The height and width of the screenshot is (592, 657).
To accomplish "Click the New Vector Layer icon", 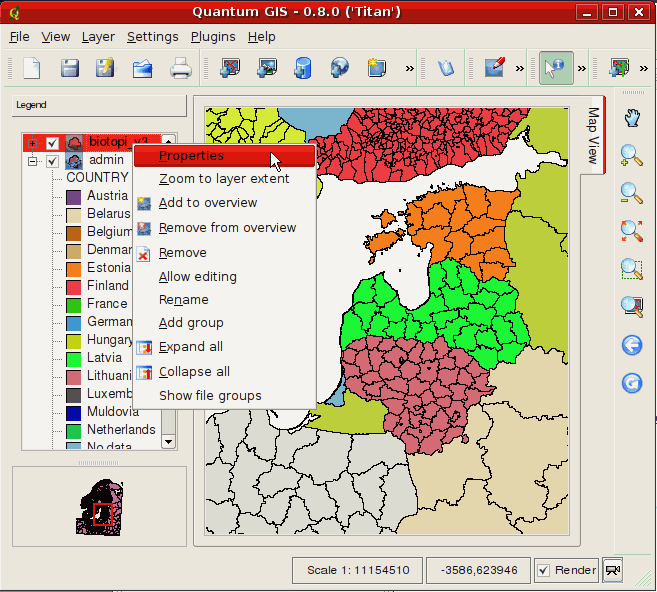I will click(376, 68).
